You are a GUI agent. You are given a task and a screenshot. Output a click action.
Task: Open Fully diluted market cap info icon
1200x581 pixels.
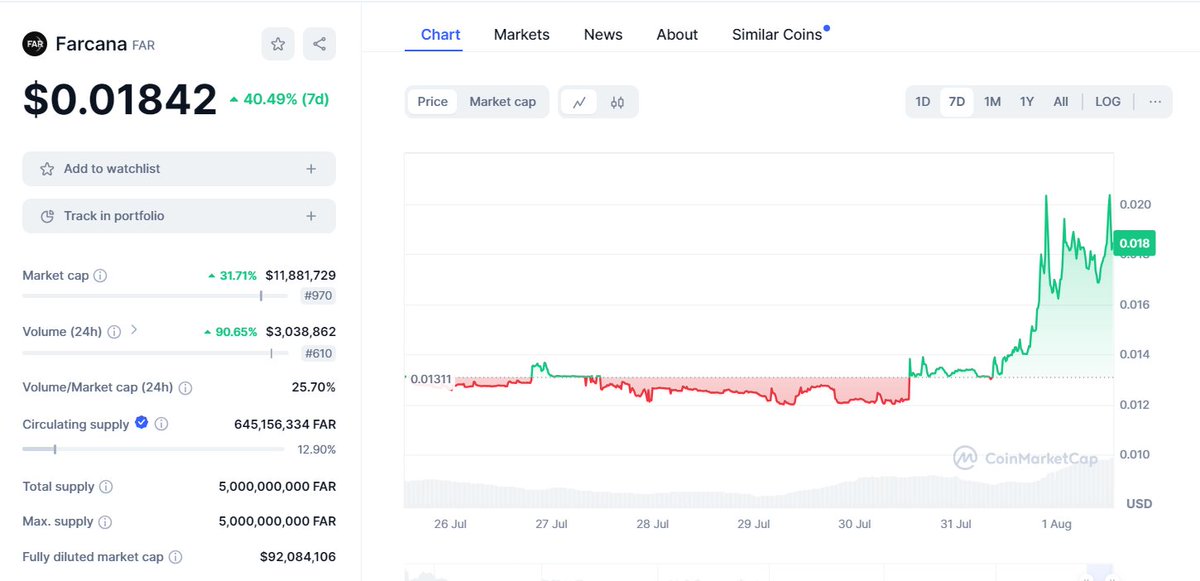pyautogui.click(x=175, y=557)
